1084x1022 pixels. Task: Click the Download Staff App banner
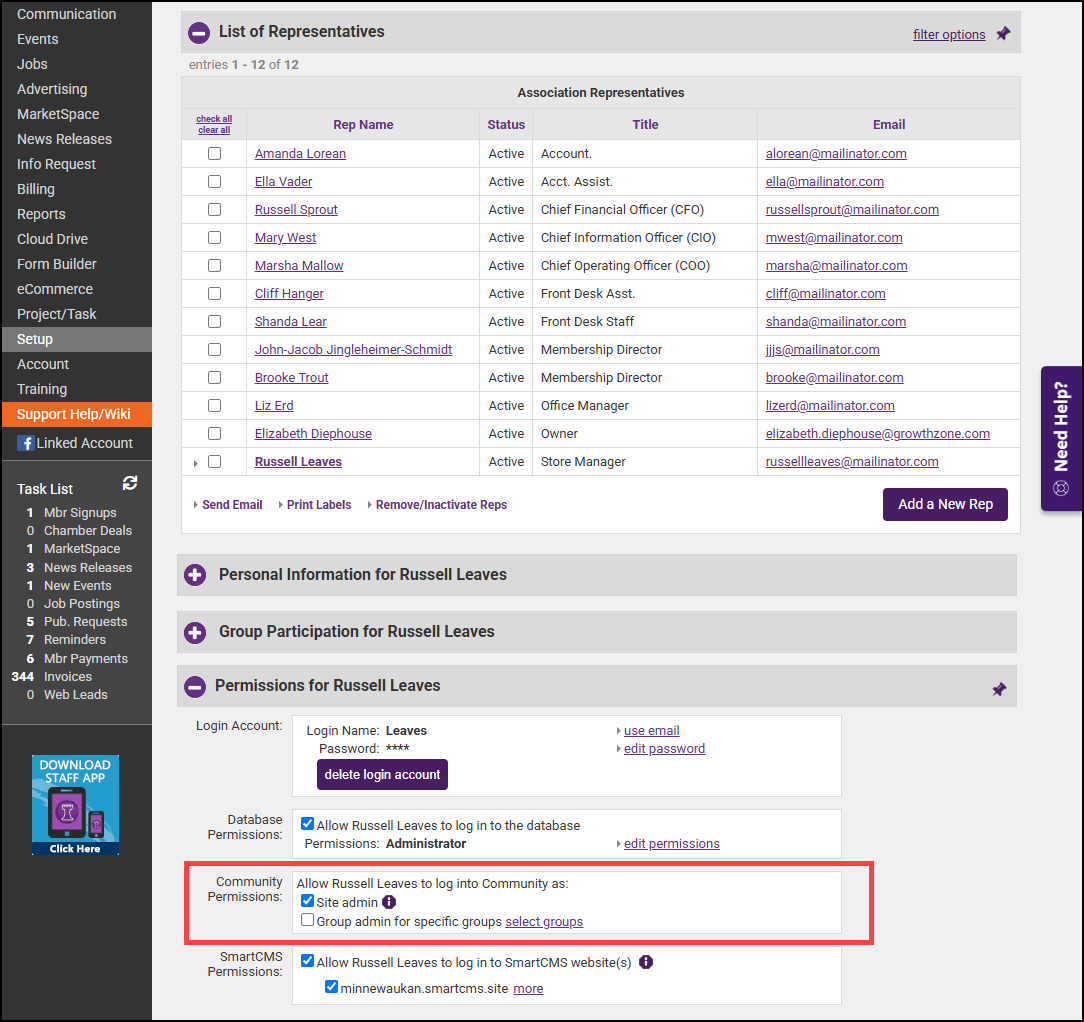(75, 805)
